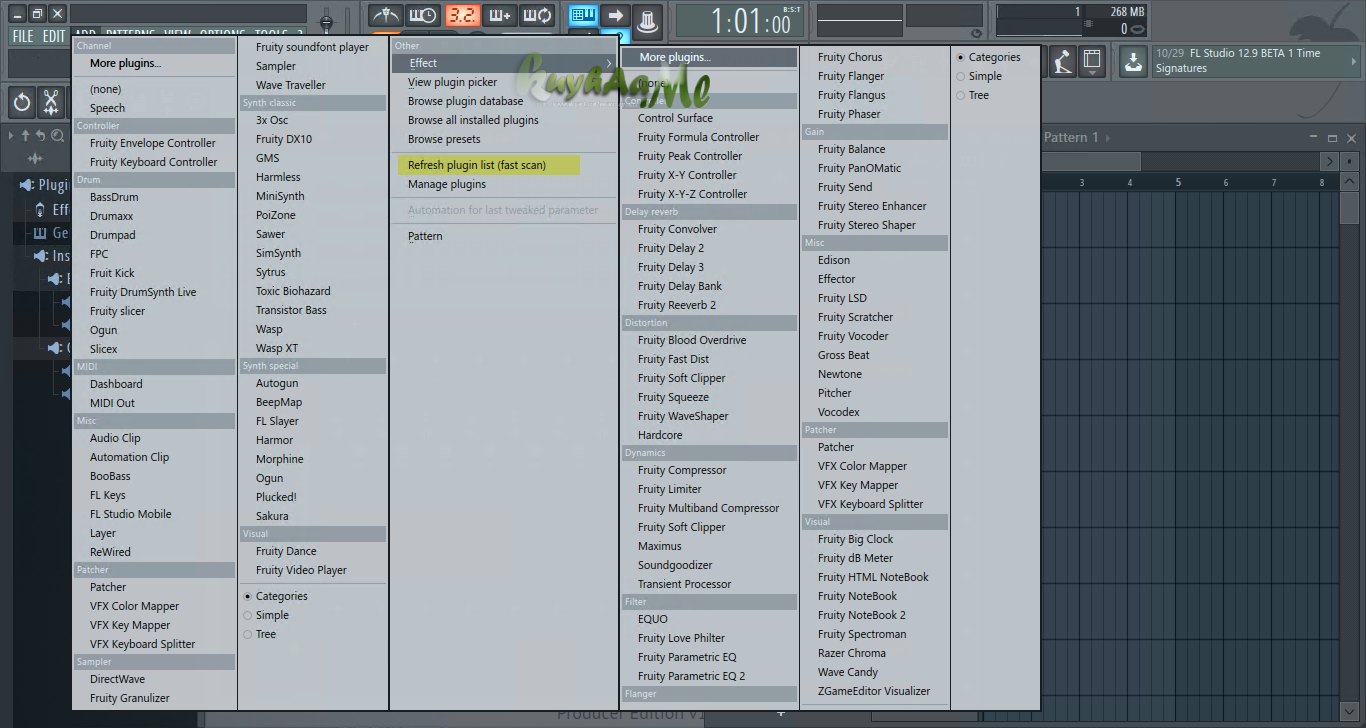Screen dimensions: 1366x728
Task: Add Fruity Parametric EQ 2
Action: pyautogui.click(x=691, y=676)
